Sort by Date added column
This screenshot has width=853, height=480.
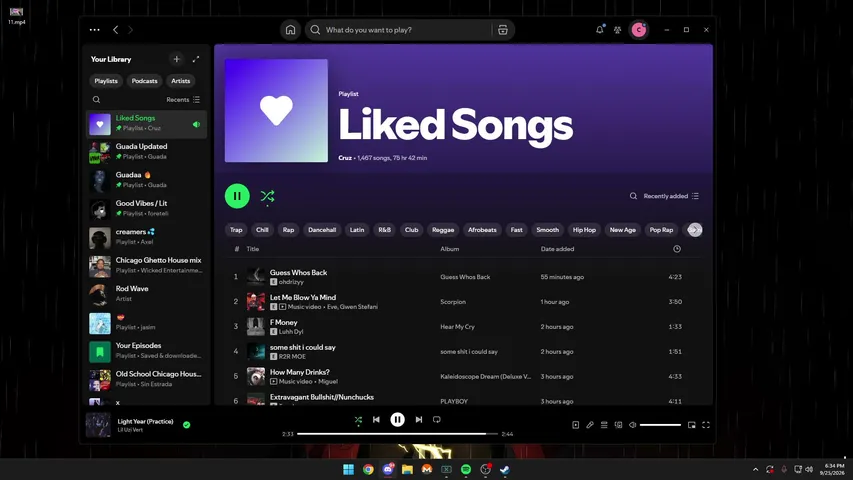(557, 249)
